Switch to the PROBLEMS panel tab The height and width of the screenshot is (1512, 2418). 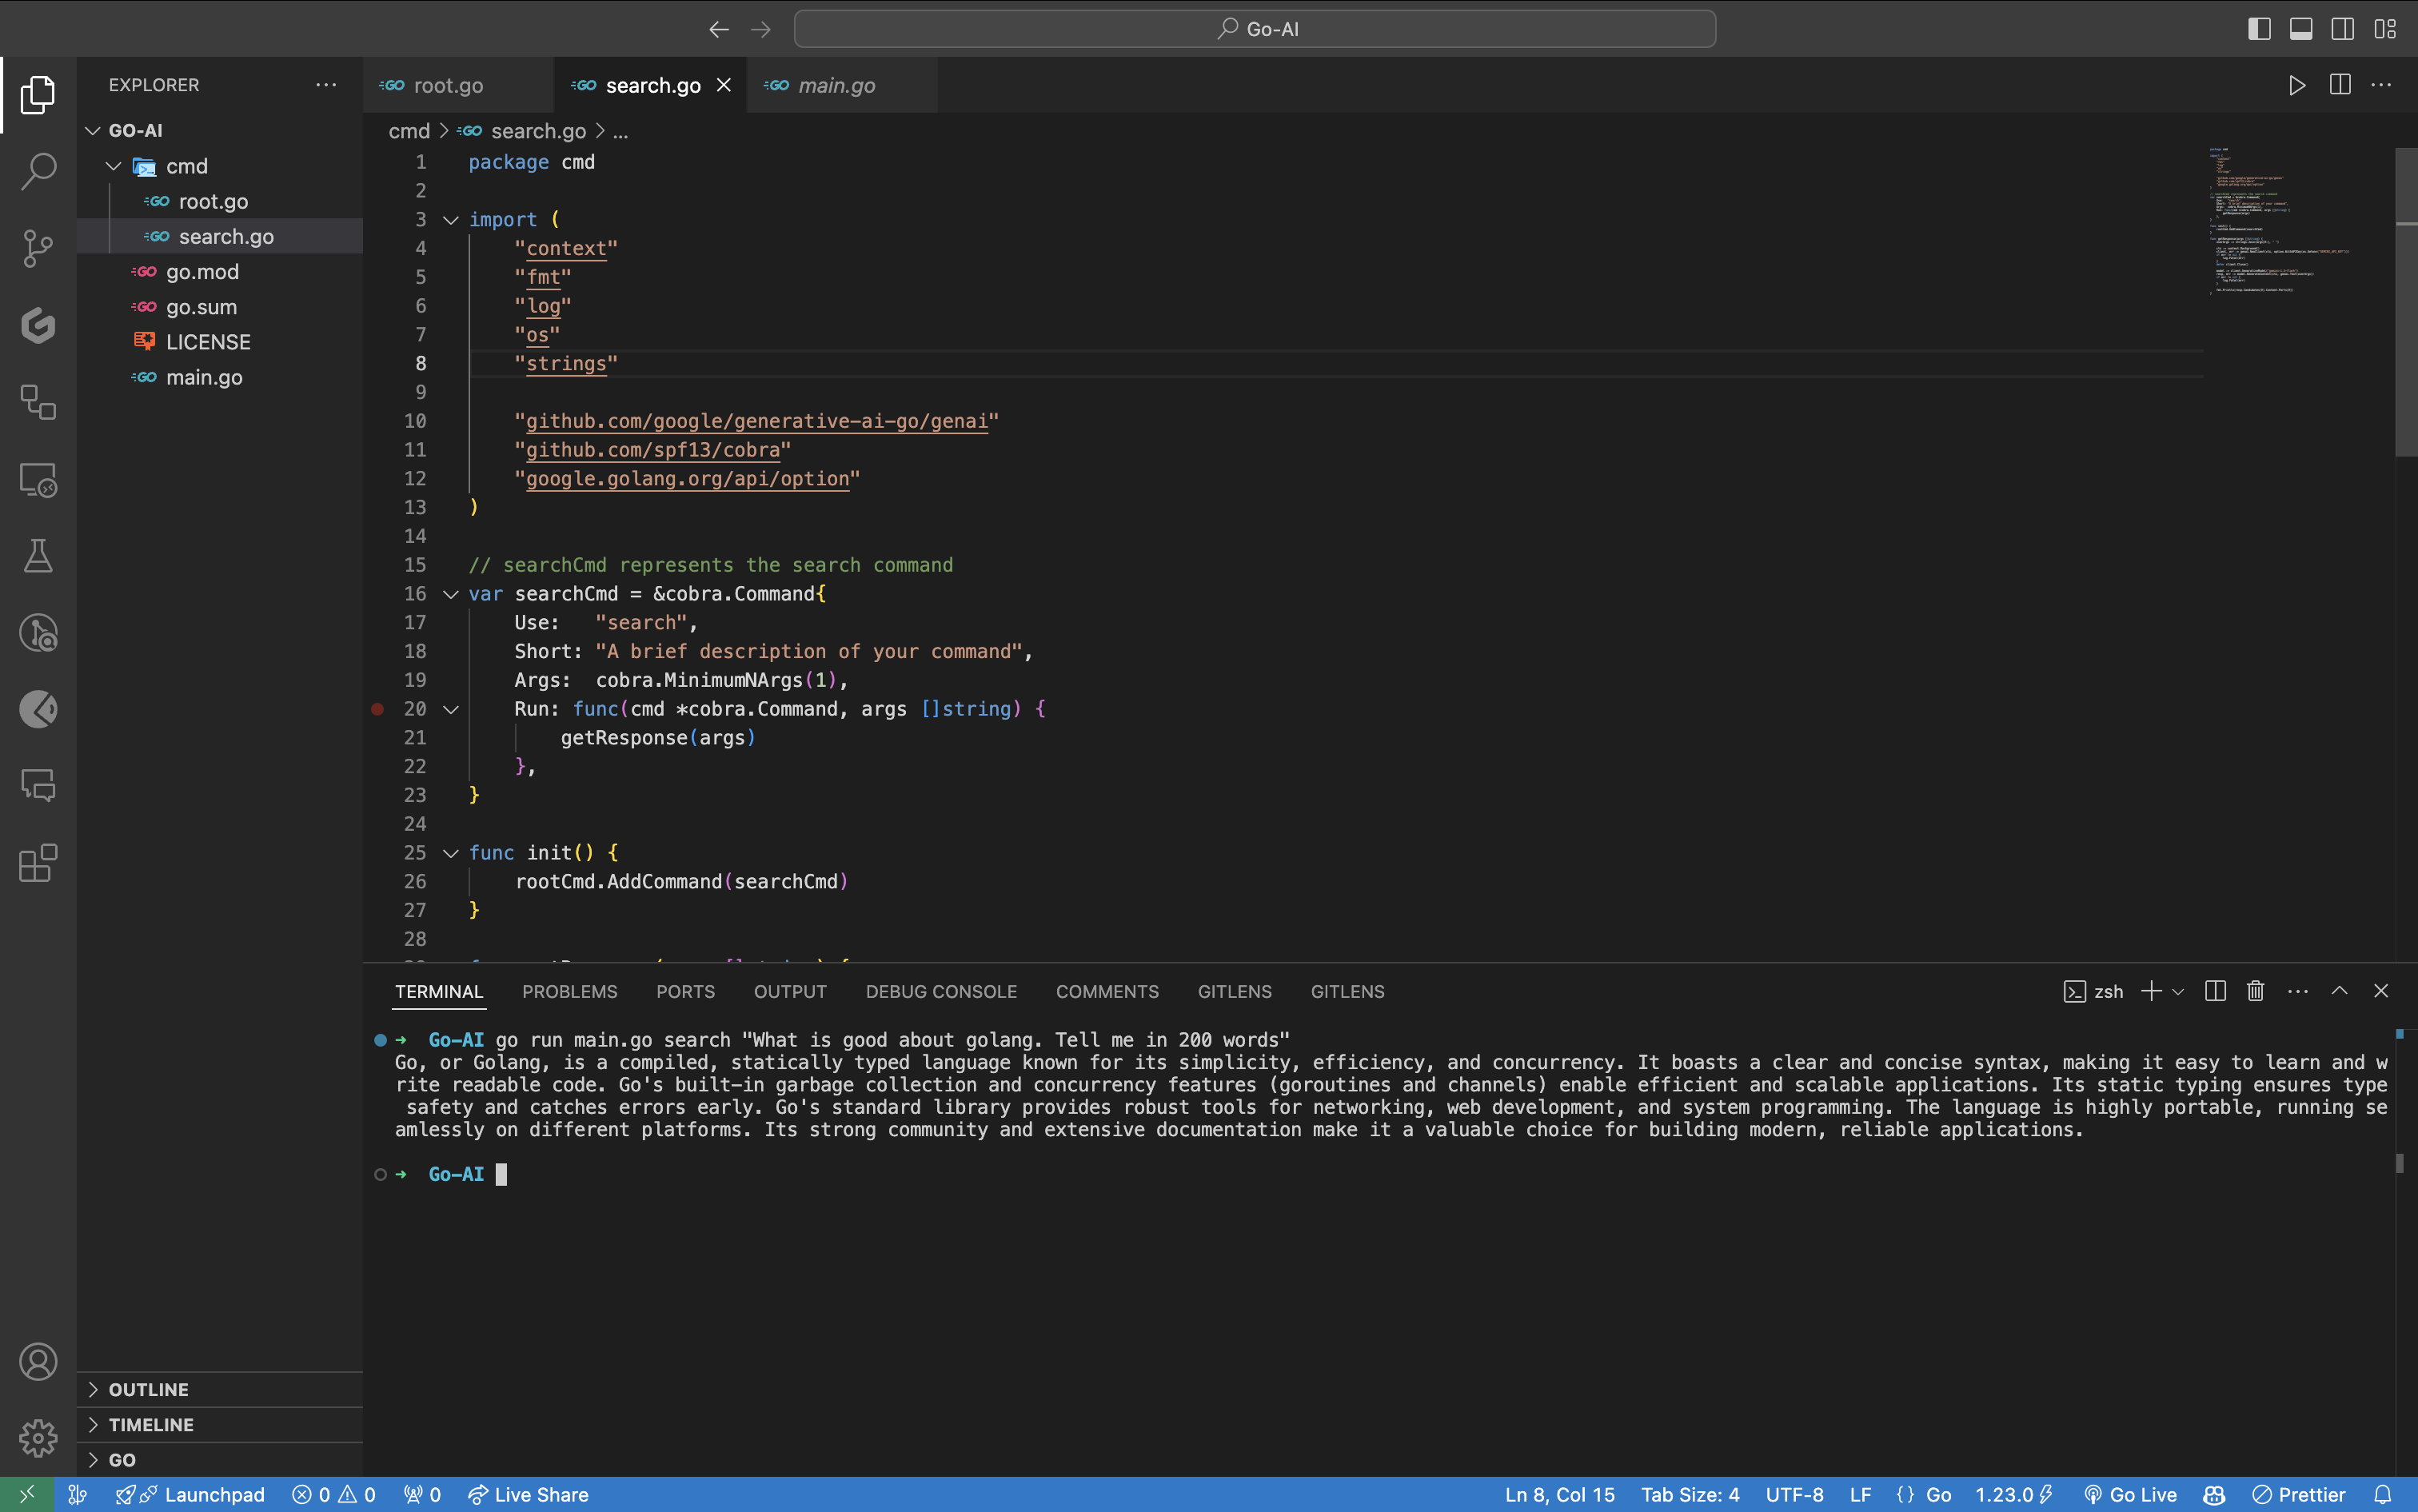pyautogui.click(x=569, y=991)
